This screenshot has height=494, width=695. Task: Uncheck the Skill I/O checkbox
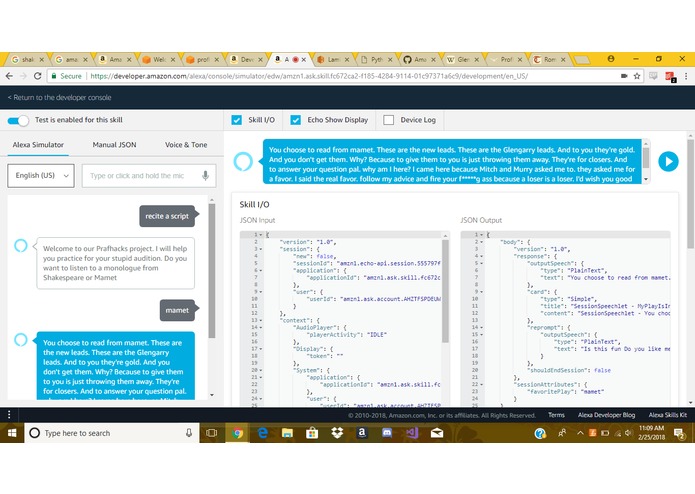pyautogui.click(x=237, y=120)
